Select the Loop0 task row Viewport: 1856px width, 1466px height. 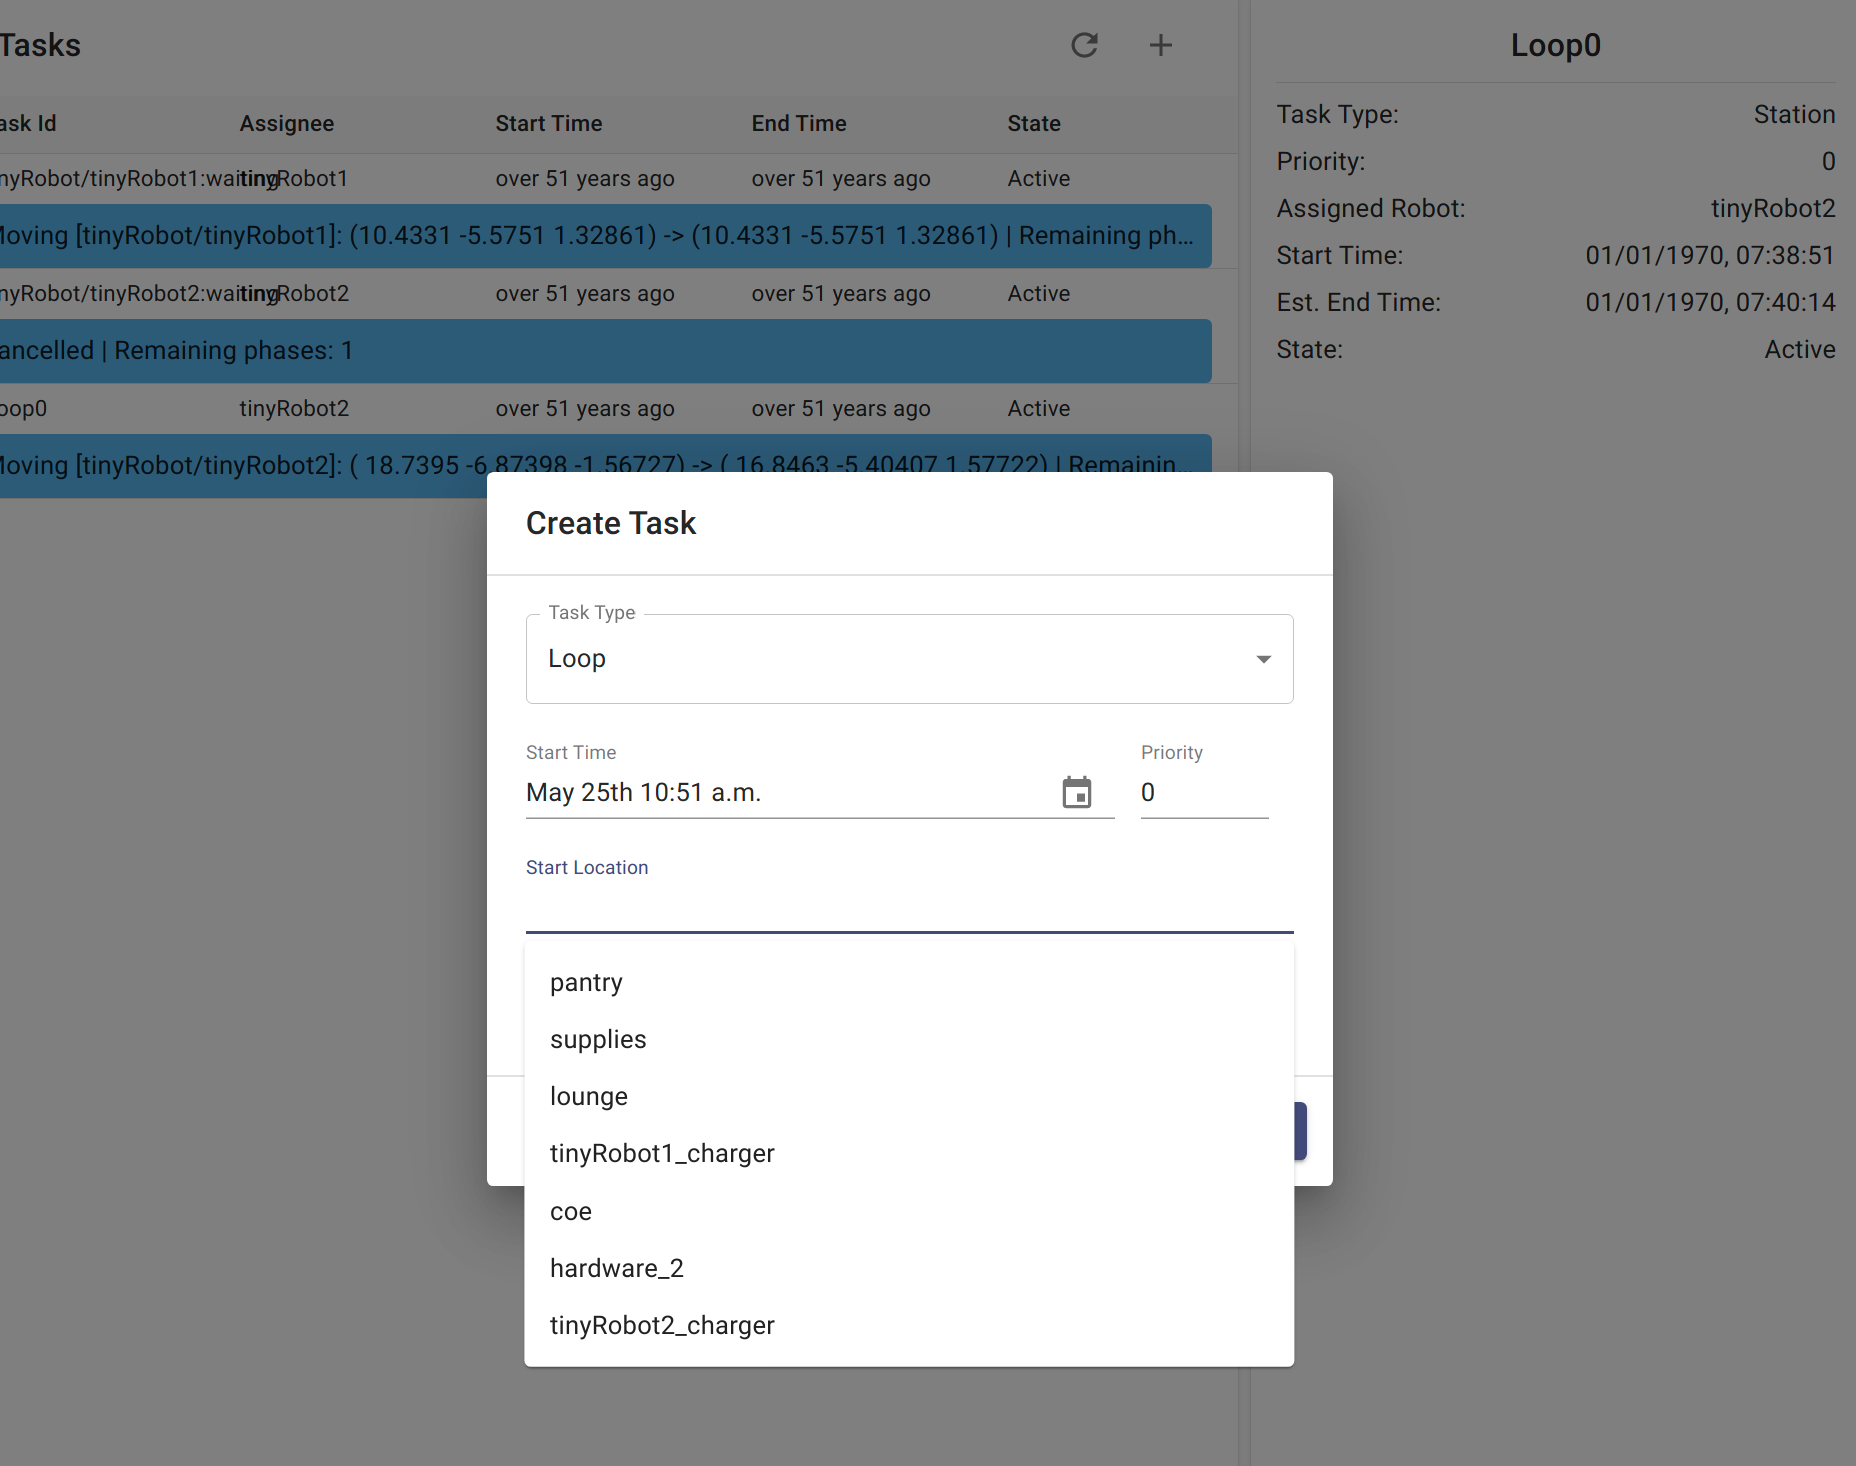pyautogui.click(x=400, y=408)
